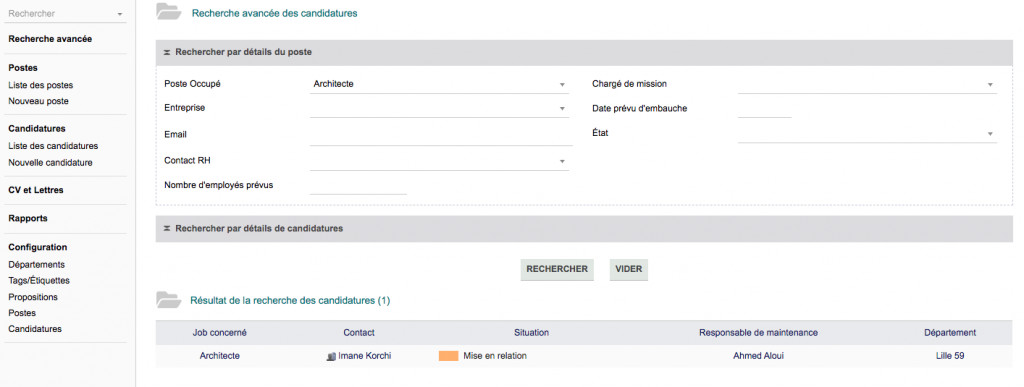
Task: Click the Mise en relation status text
Action: (x=495, y=356)
